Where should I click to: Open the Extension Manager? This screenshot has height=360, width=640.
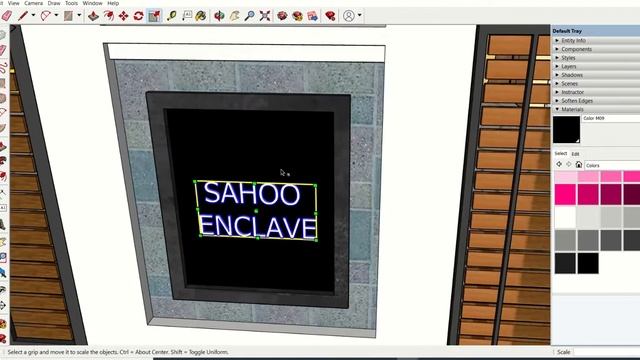[x=330, y=16]
